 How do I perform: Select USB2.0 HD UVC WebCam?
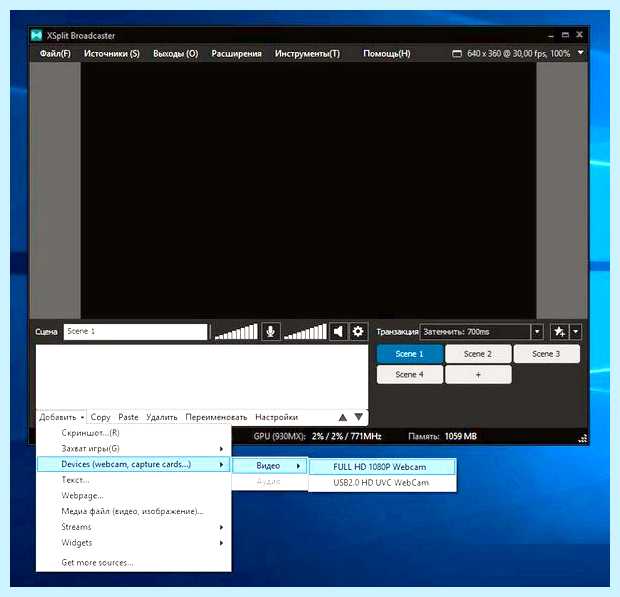coord(382,483)
